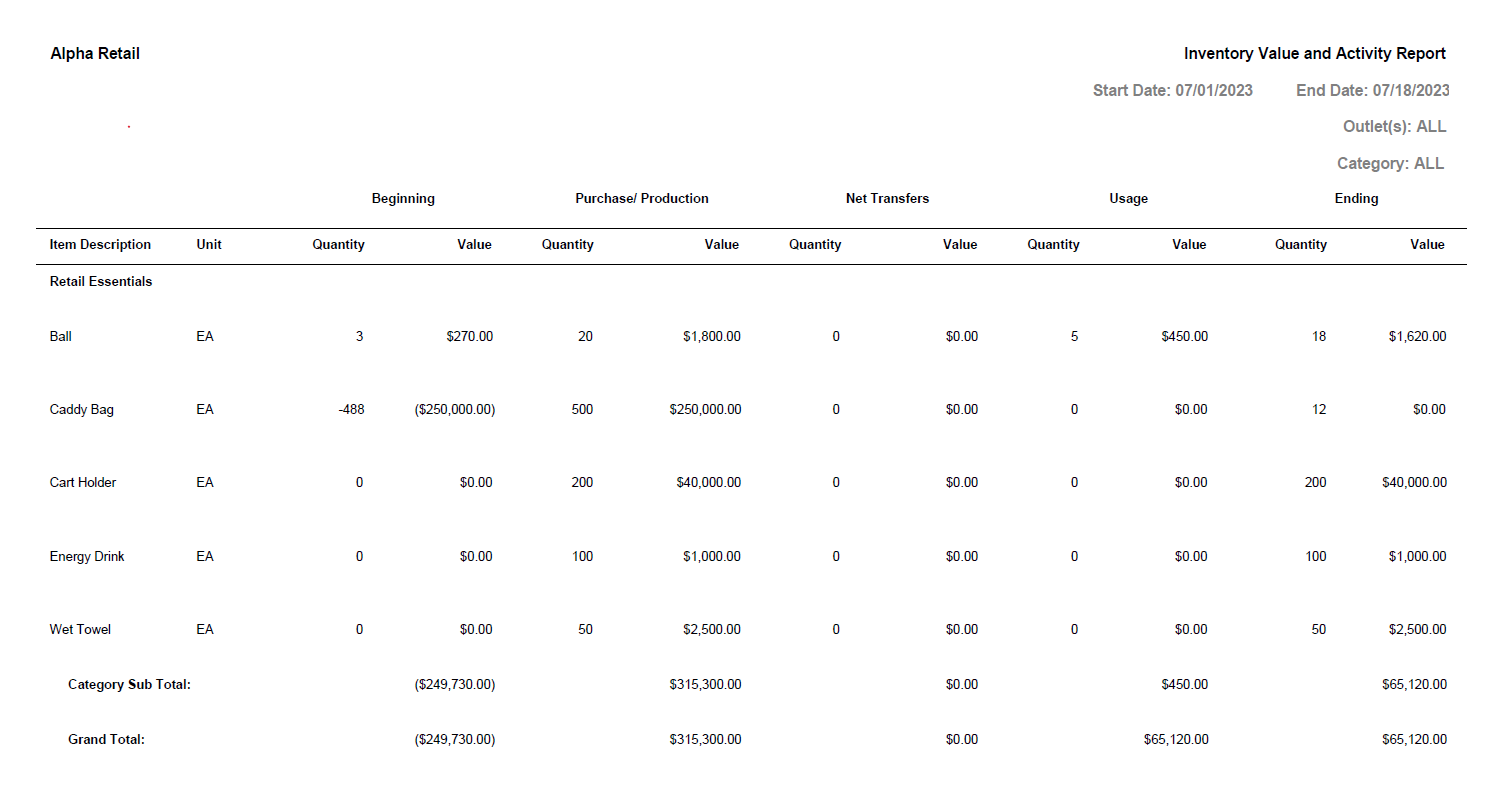
Task: Click the "Category Sub Total:" label
Action: point(129,685)
